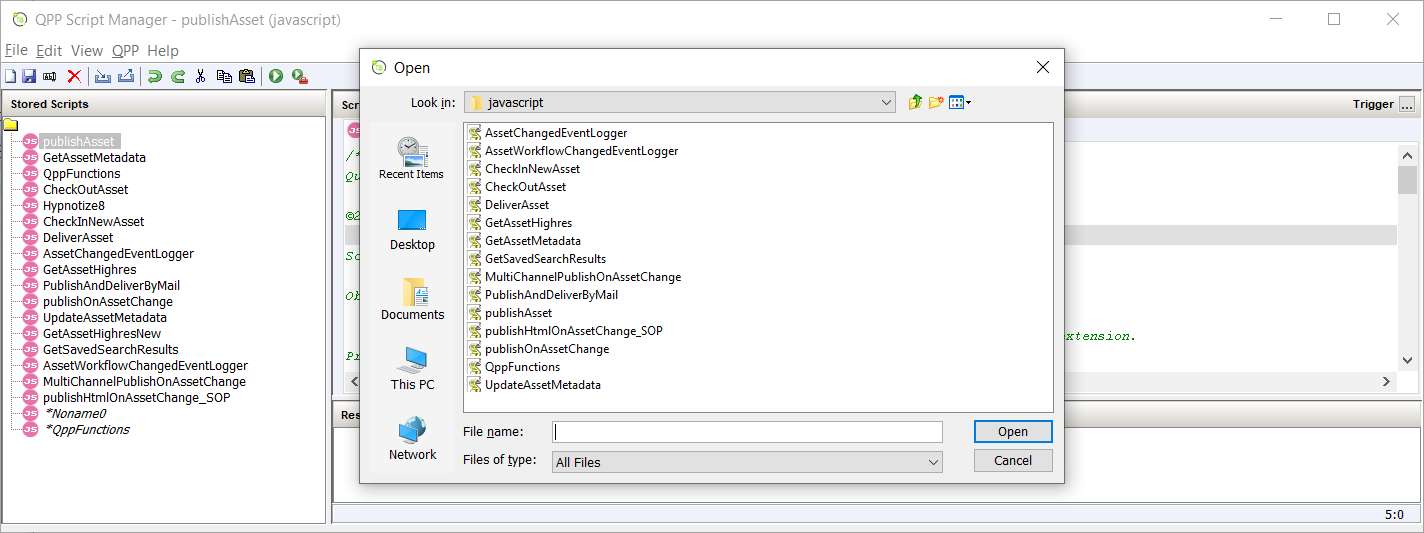Click the file icon next to QppFunctions in dialog
The image size is (1424, 533).
[x=475, y=367]
